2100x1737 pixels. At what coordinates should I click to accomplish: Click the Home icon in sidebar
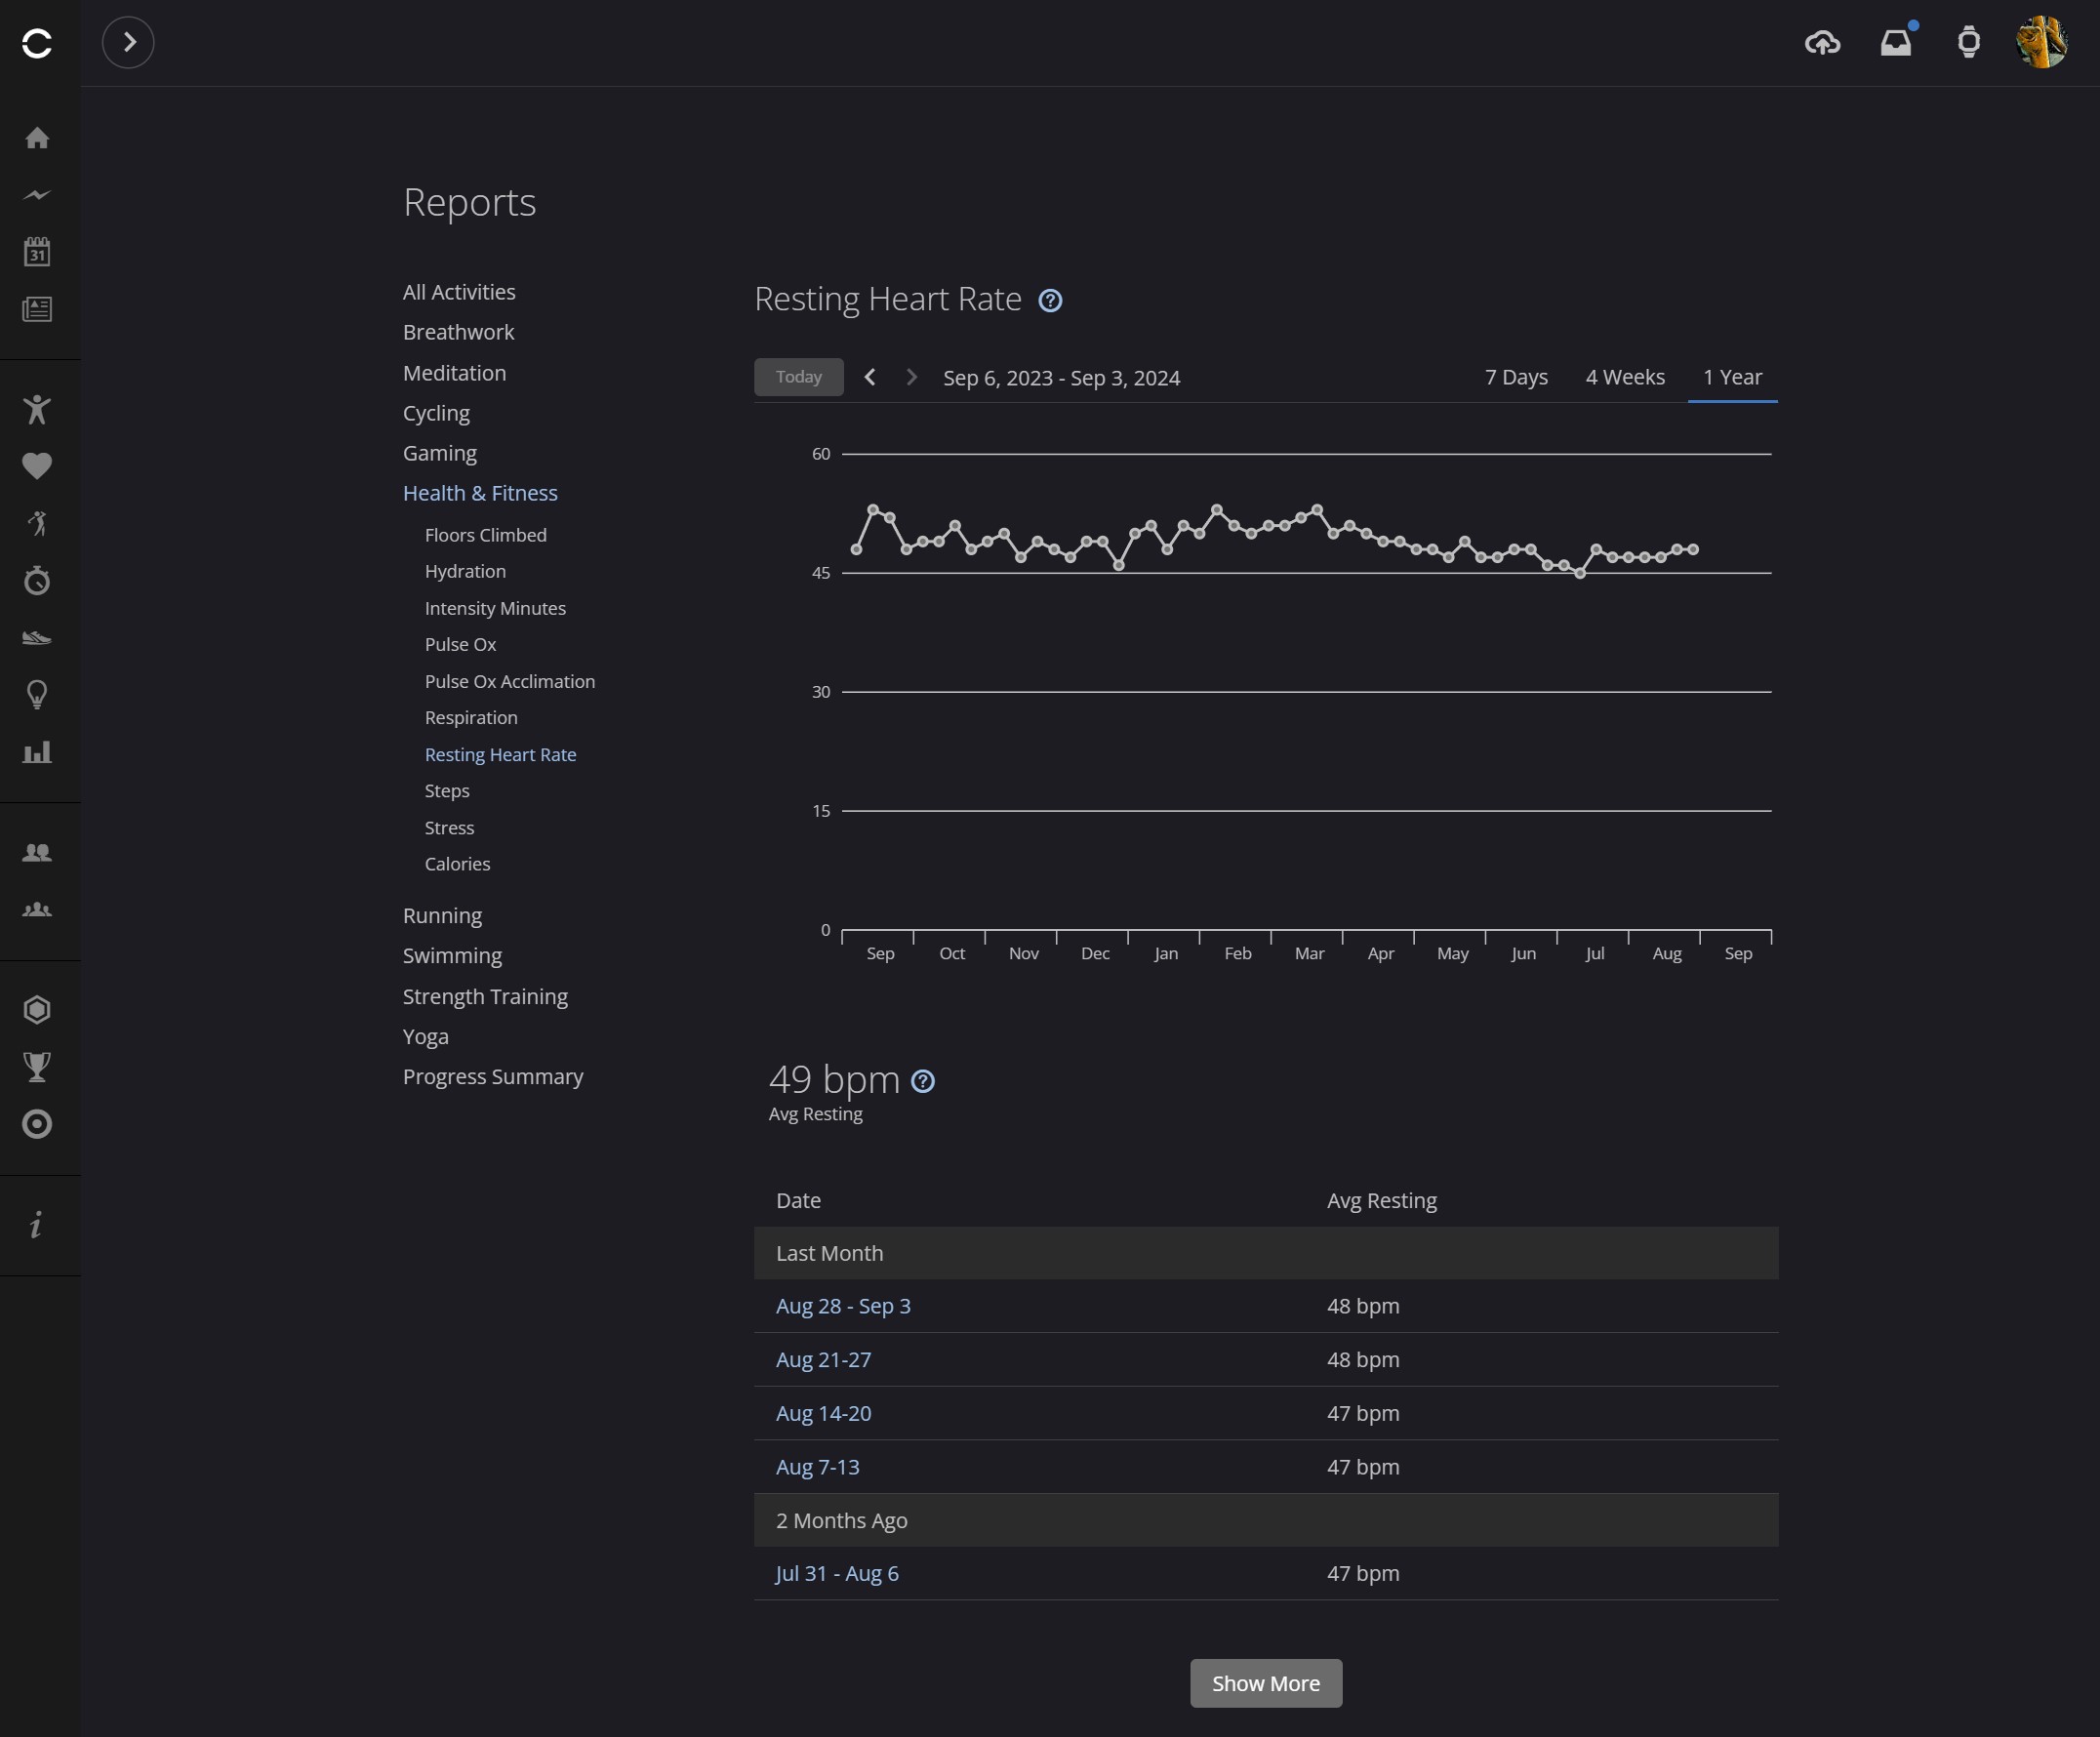pyautogui.click(x=37, y=138)
